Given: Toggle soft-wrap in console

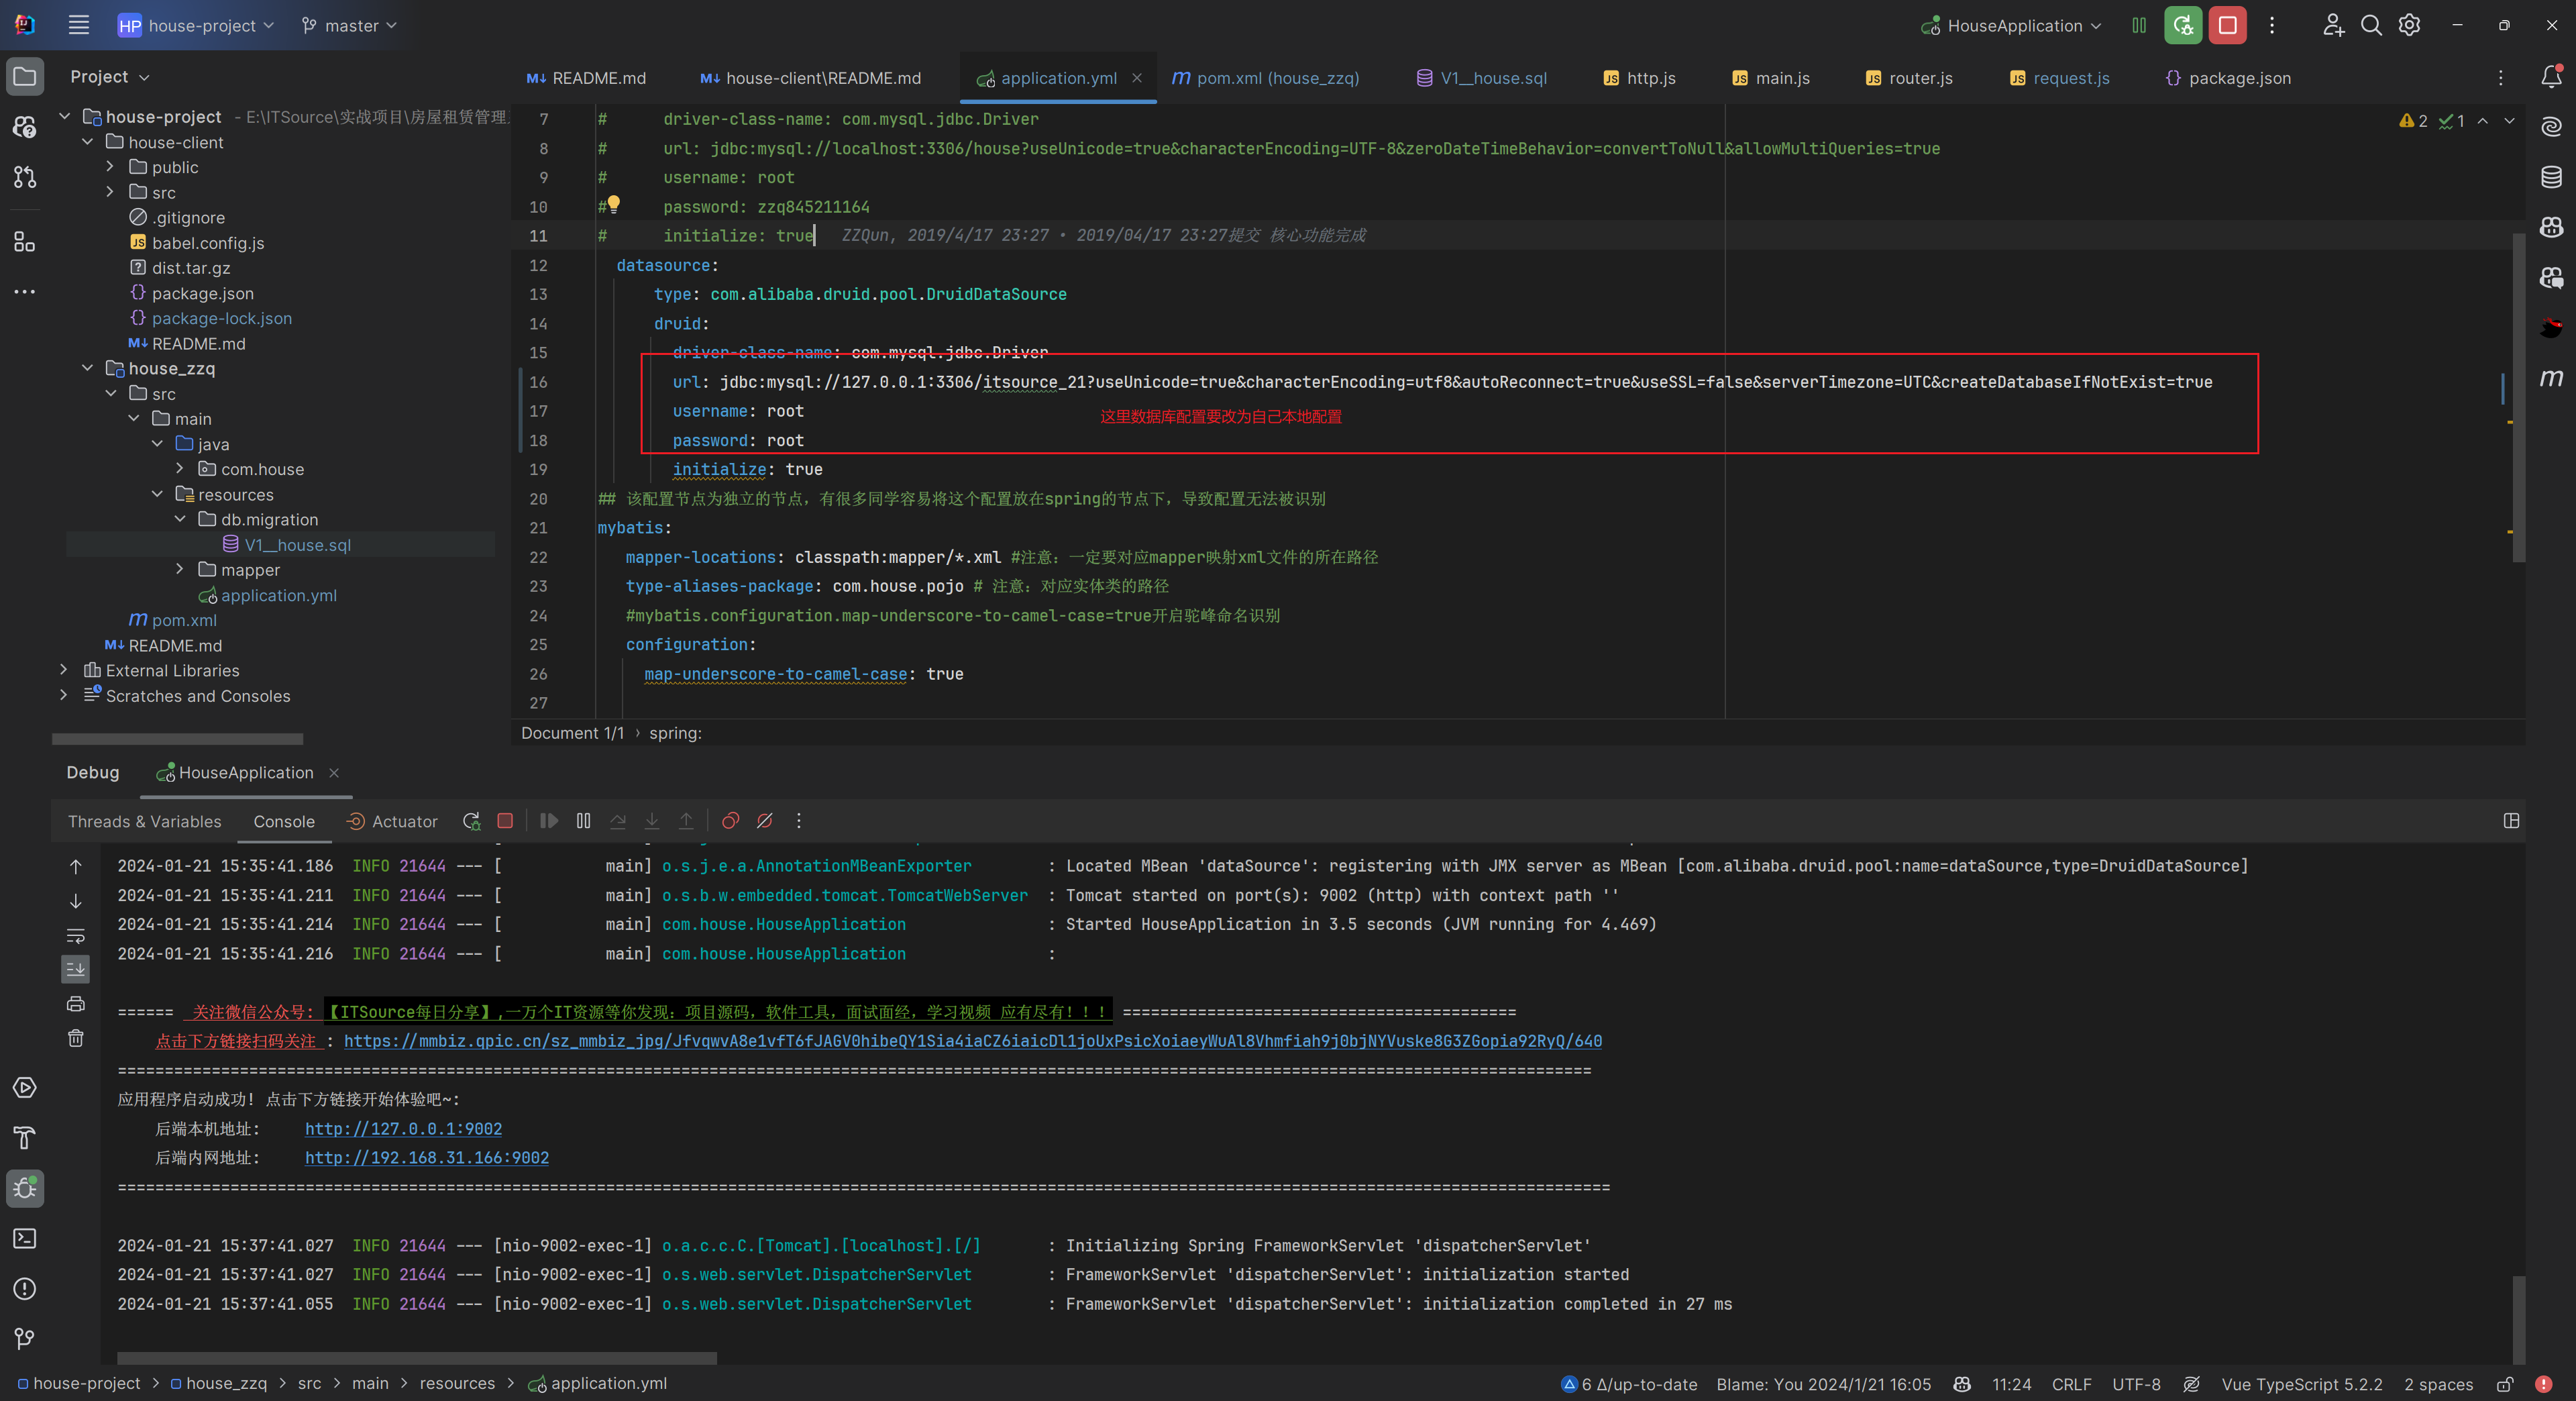Looking at the screenshot, I should (x=76, y=936).
